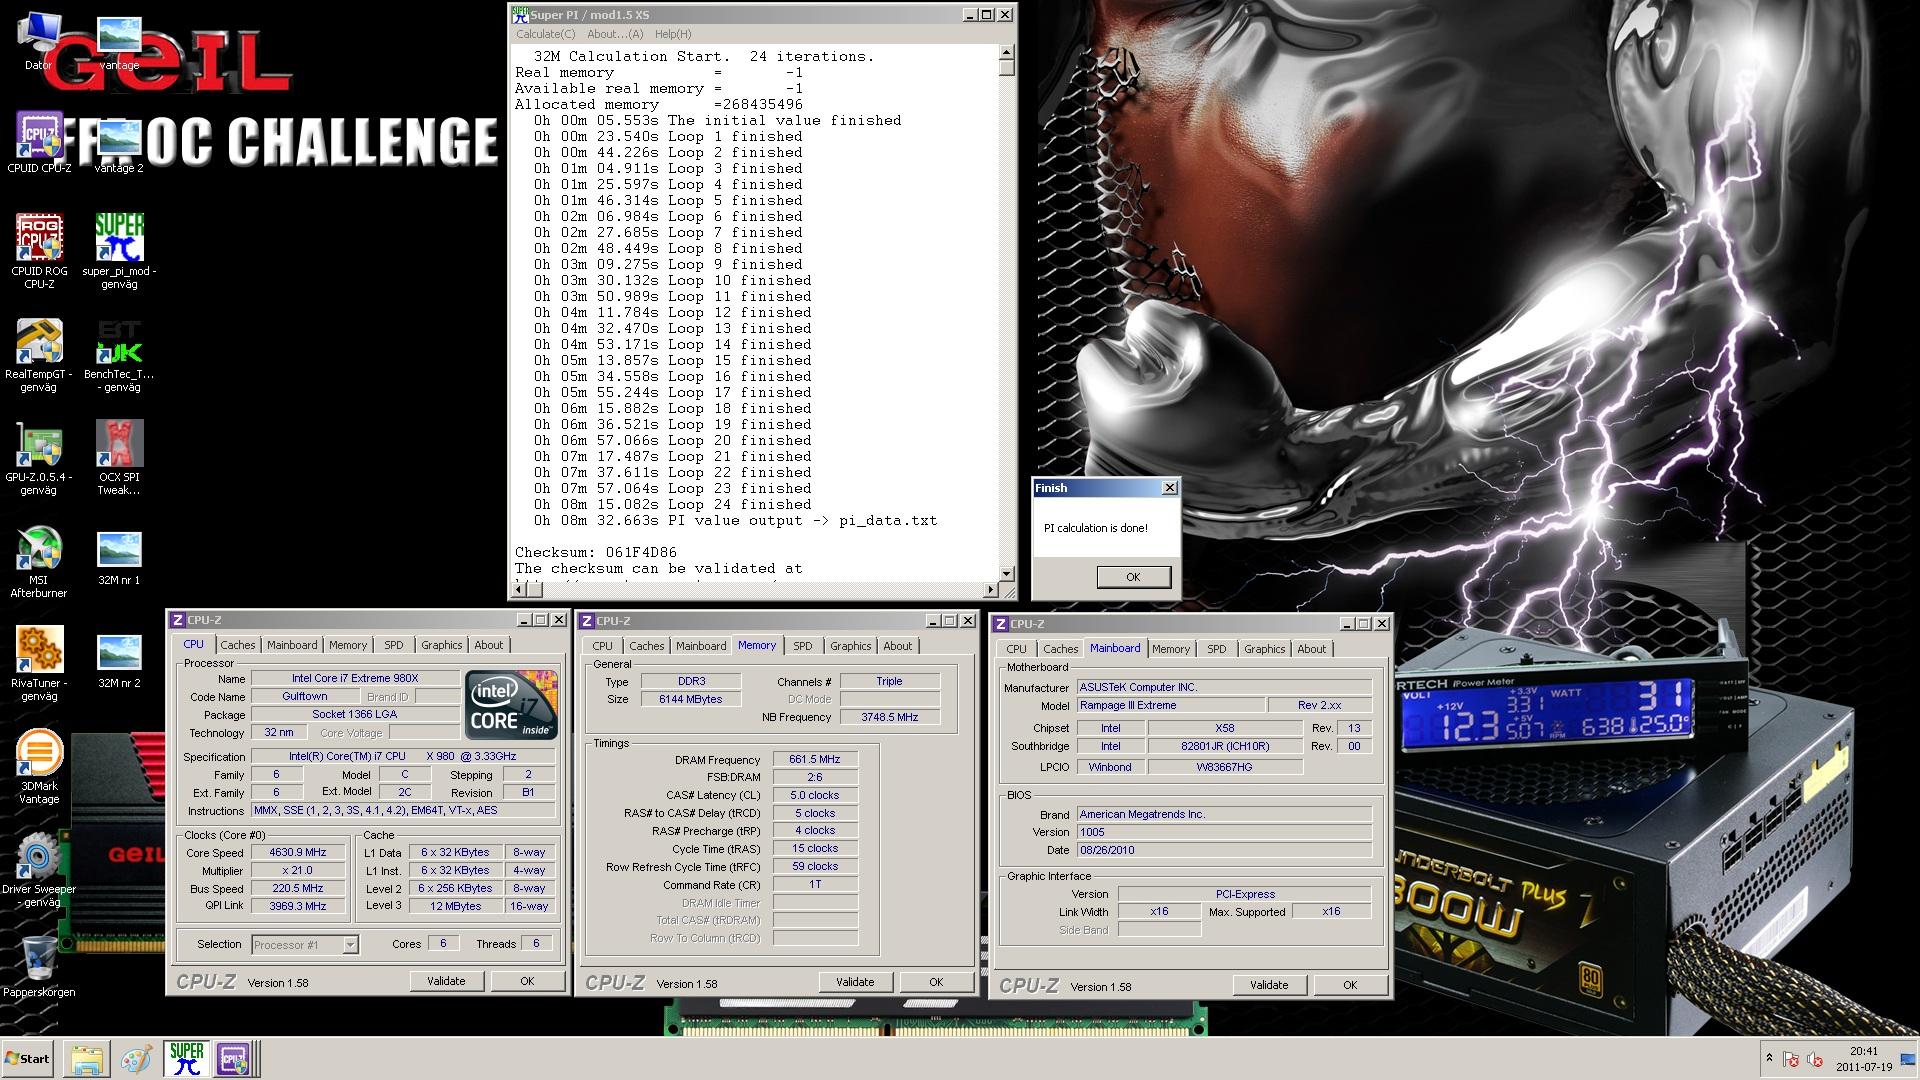The width and height of the screenshot is (1920, 1080).
Task: Switch to CPU-Z taskbar button
Action: (234, 1059)
